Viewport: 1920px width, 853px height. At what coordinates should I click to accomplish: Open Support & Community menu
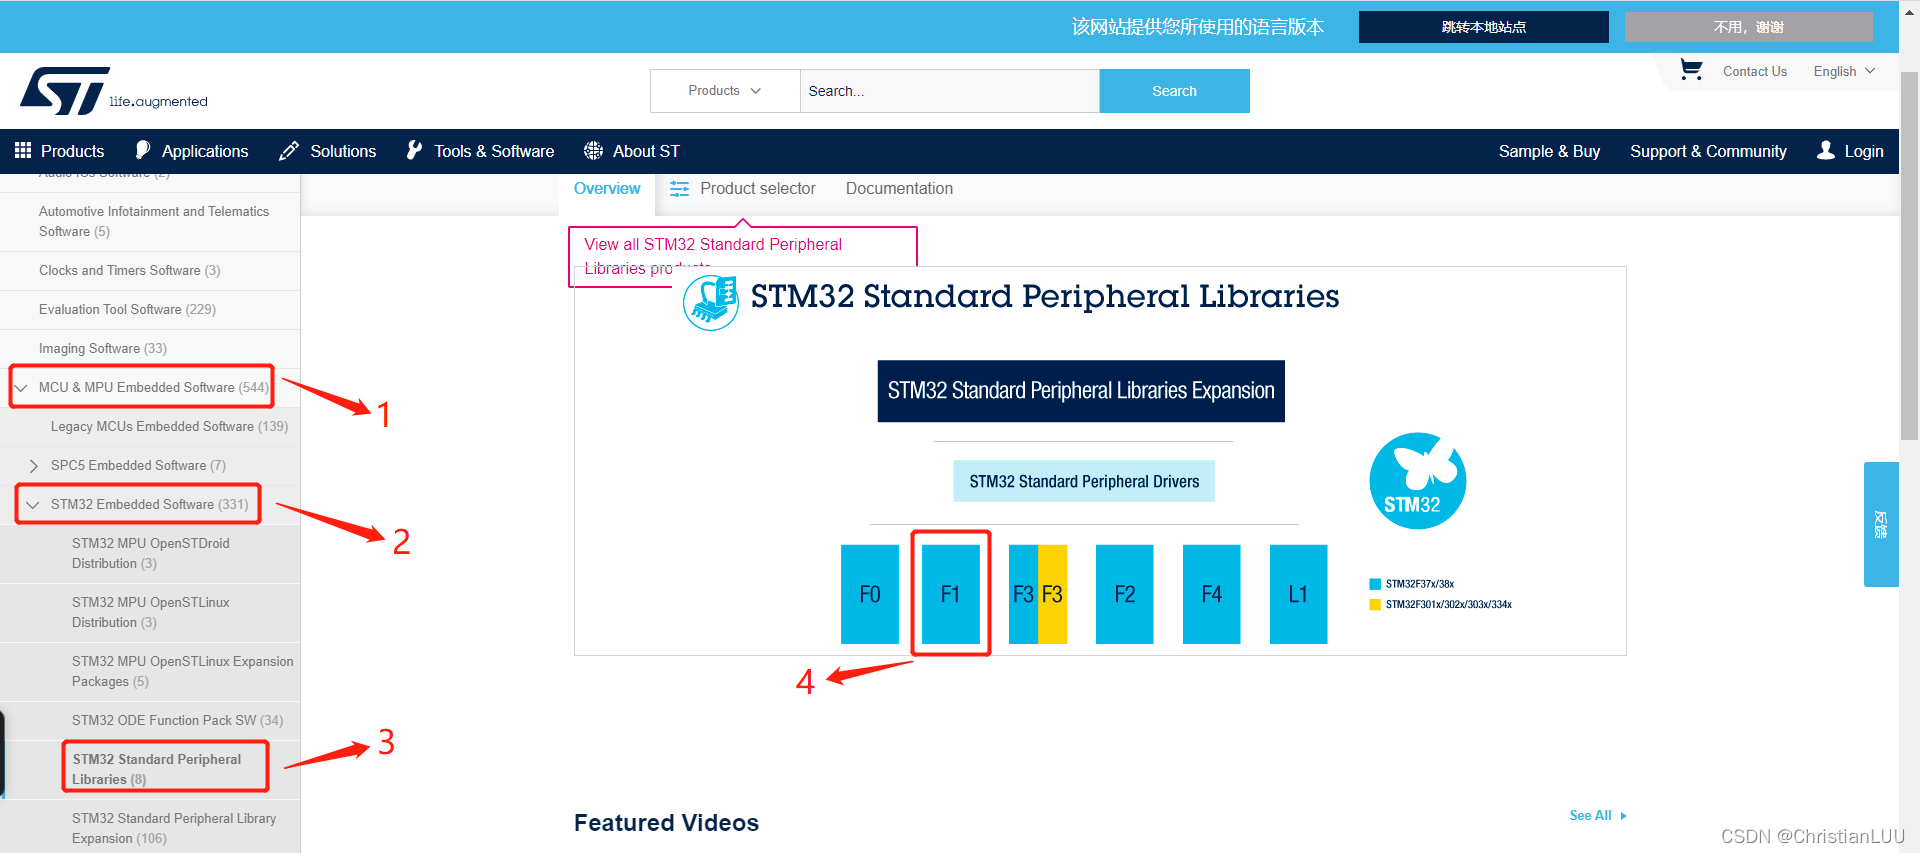pyautogui.click(x=1708, y=151)
